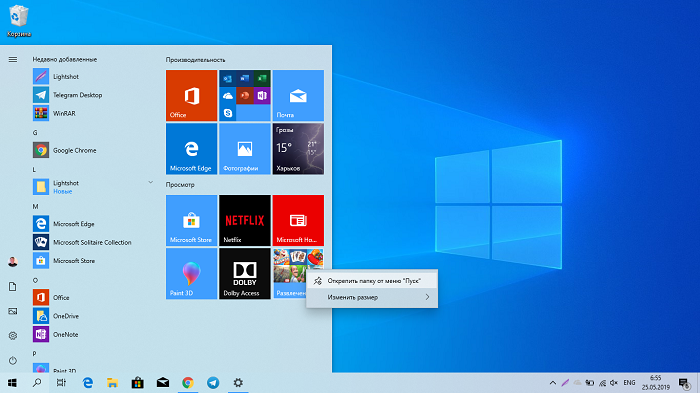Click the letter O section header
Image resolution: width=700 pixels, height=393 pixels.
(35, 280)
